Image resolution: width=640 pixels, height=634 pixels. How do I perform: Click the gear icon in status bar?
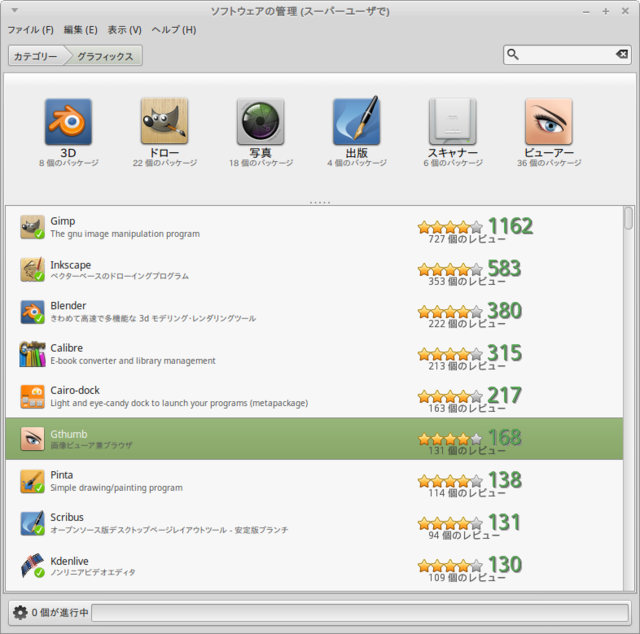click(20, 612)
